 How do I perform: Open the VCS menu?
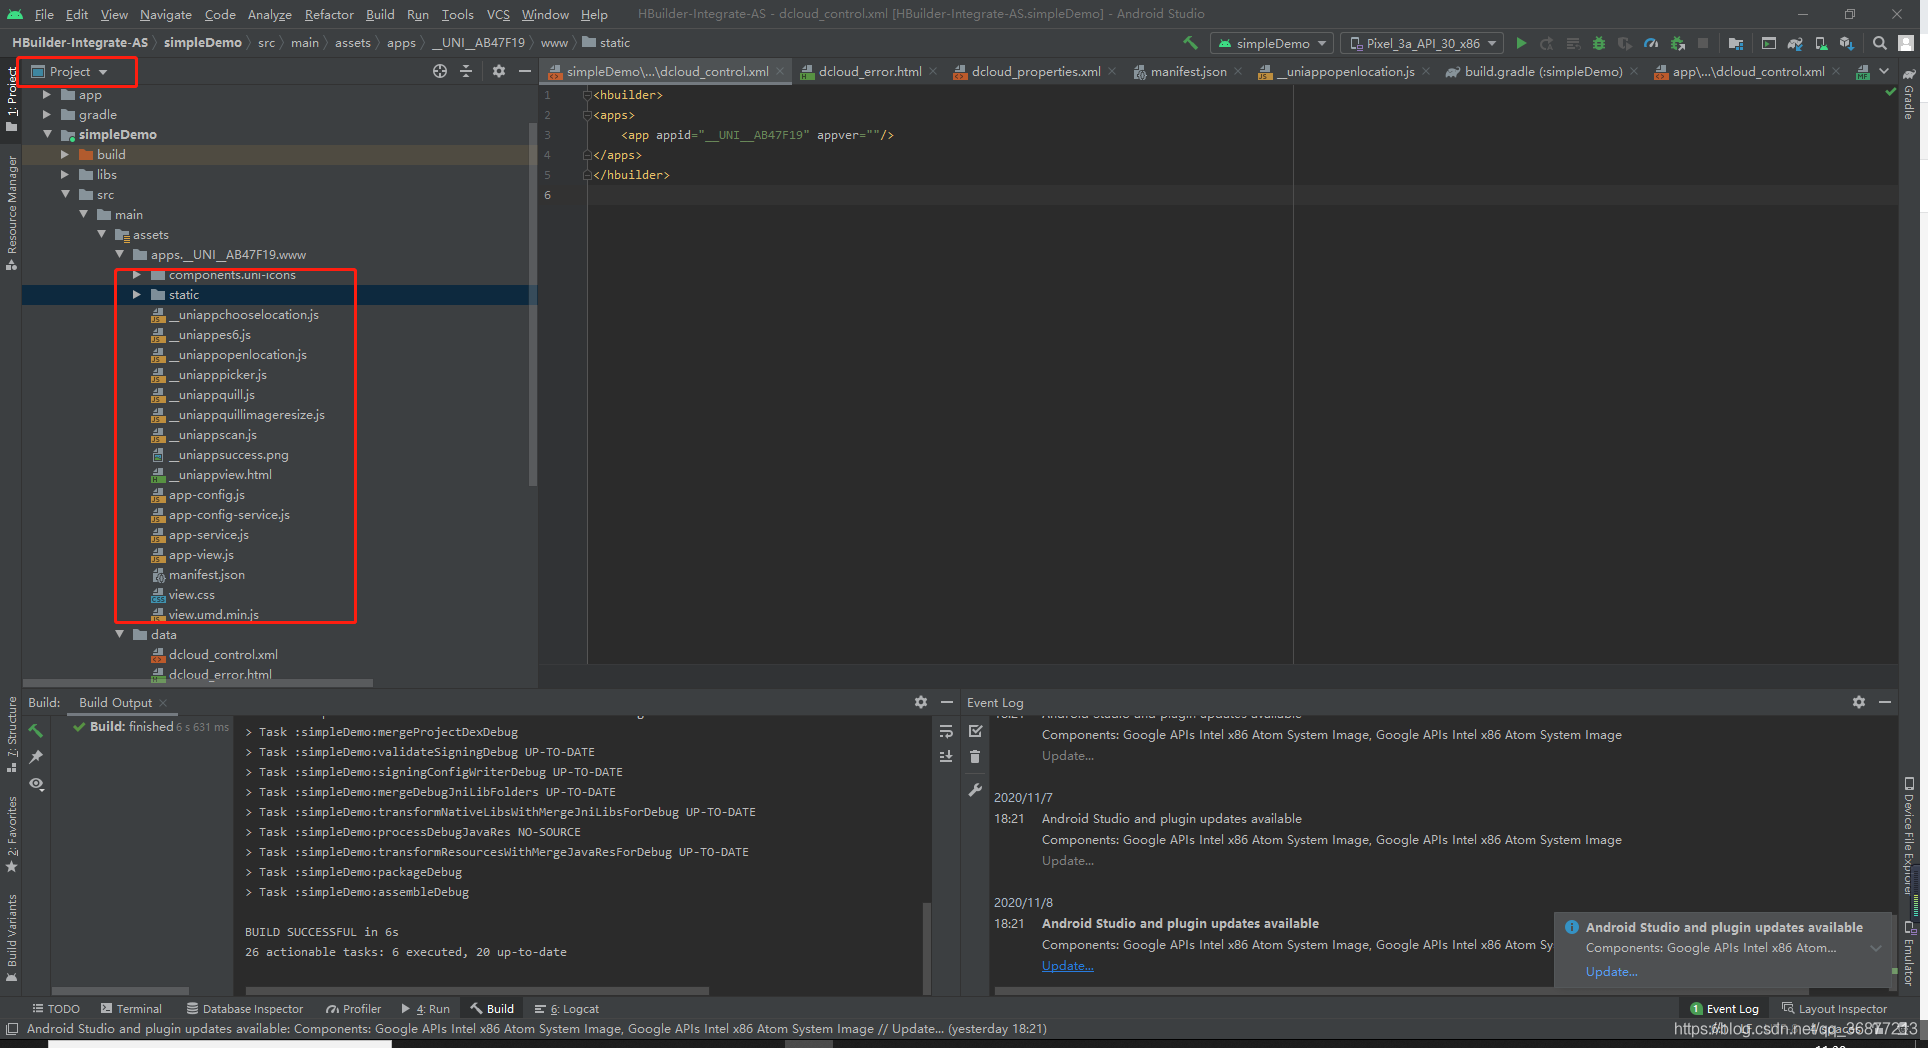tap(498, 14)
